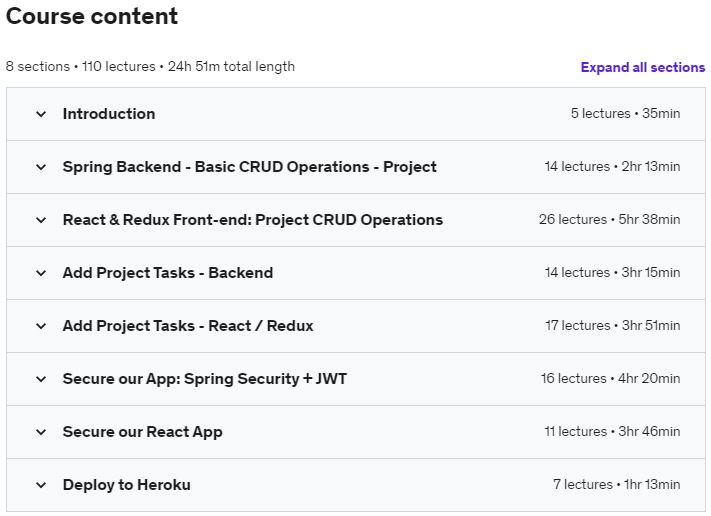Viewport: 711px width, 516px height.
Task: Open the Deploy to Heroku section title
Action: coord(126,485)
